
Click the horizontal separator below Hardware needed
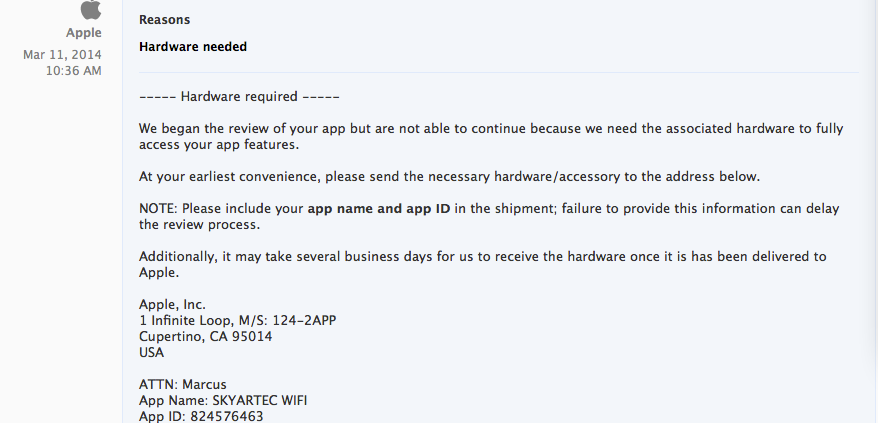498,72
